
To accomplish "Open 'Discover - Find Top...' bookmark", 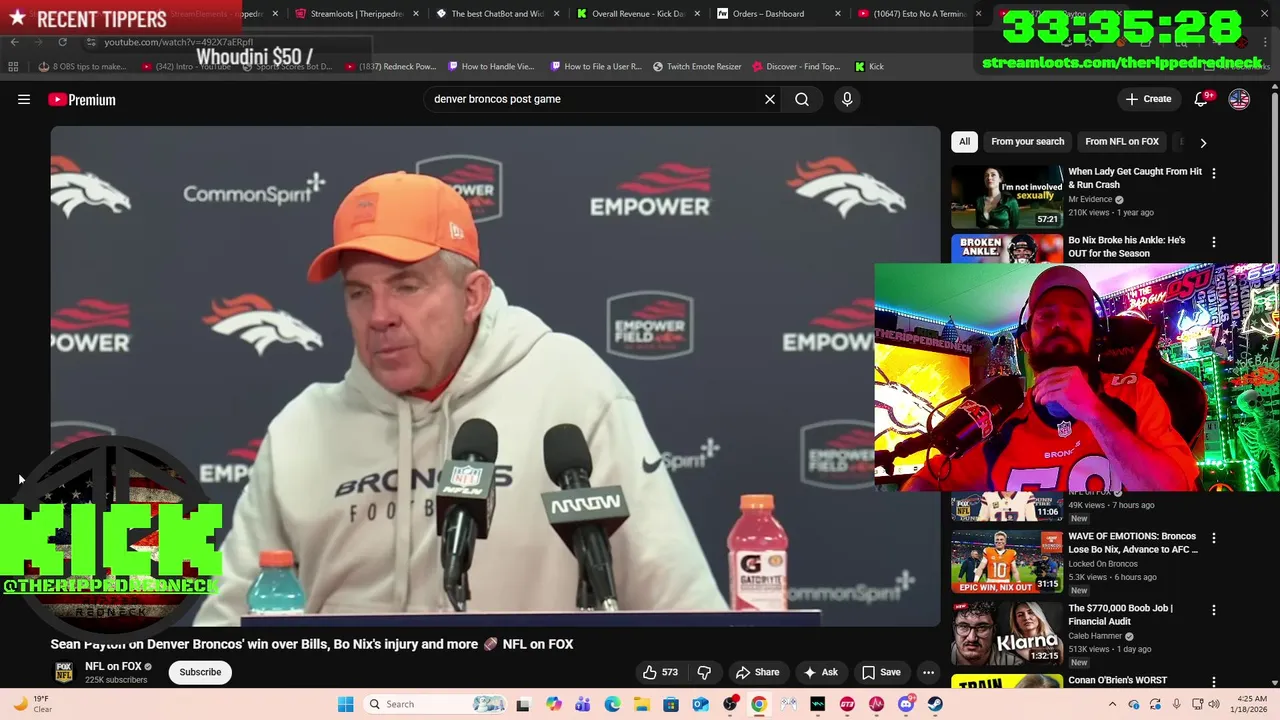I will [796, 66].
